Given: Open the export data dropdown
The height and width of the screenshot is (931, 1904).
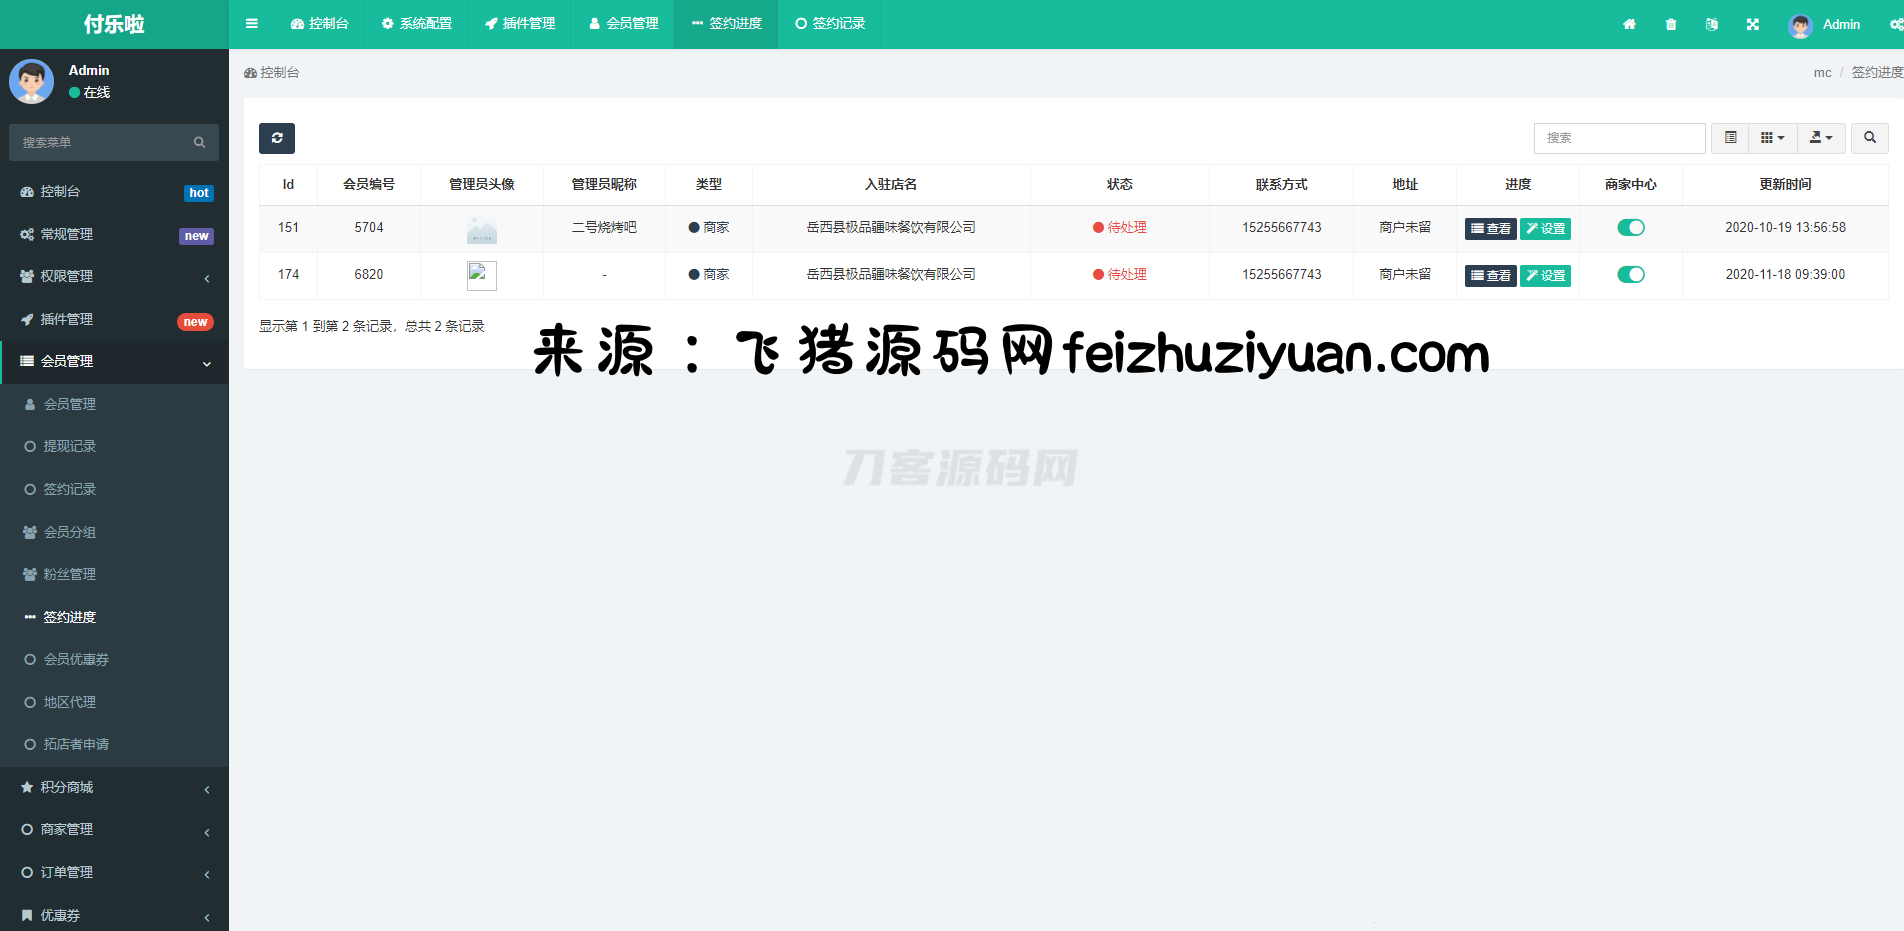Looking at the screenshot, I should coord(1821,138).
